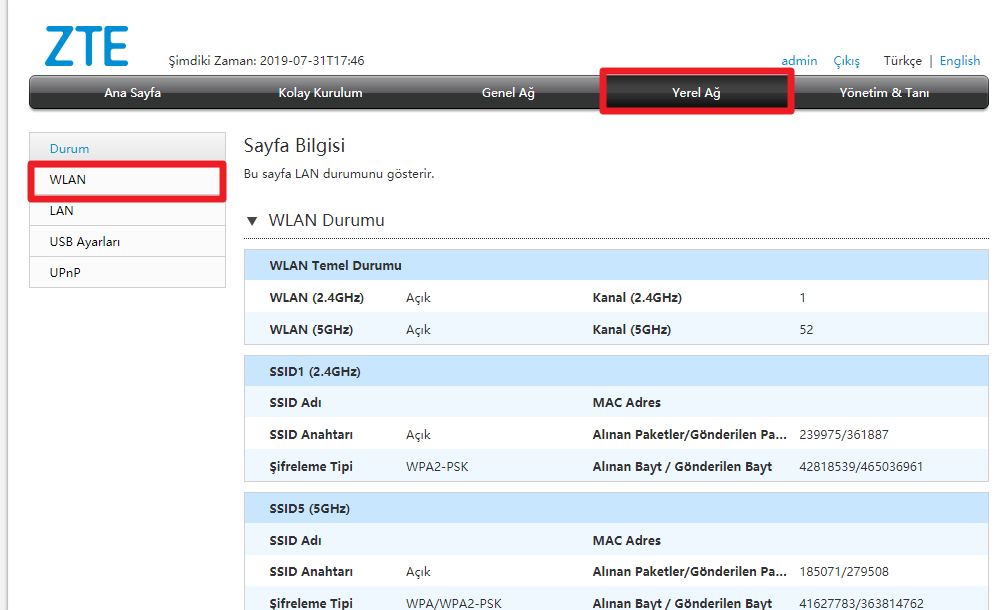The height and width of the screenshot is (610, 1003).
Task: Switch to Kolay Kurulum tab
Action: point(320,93)
